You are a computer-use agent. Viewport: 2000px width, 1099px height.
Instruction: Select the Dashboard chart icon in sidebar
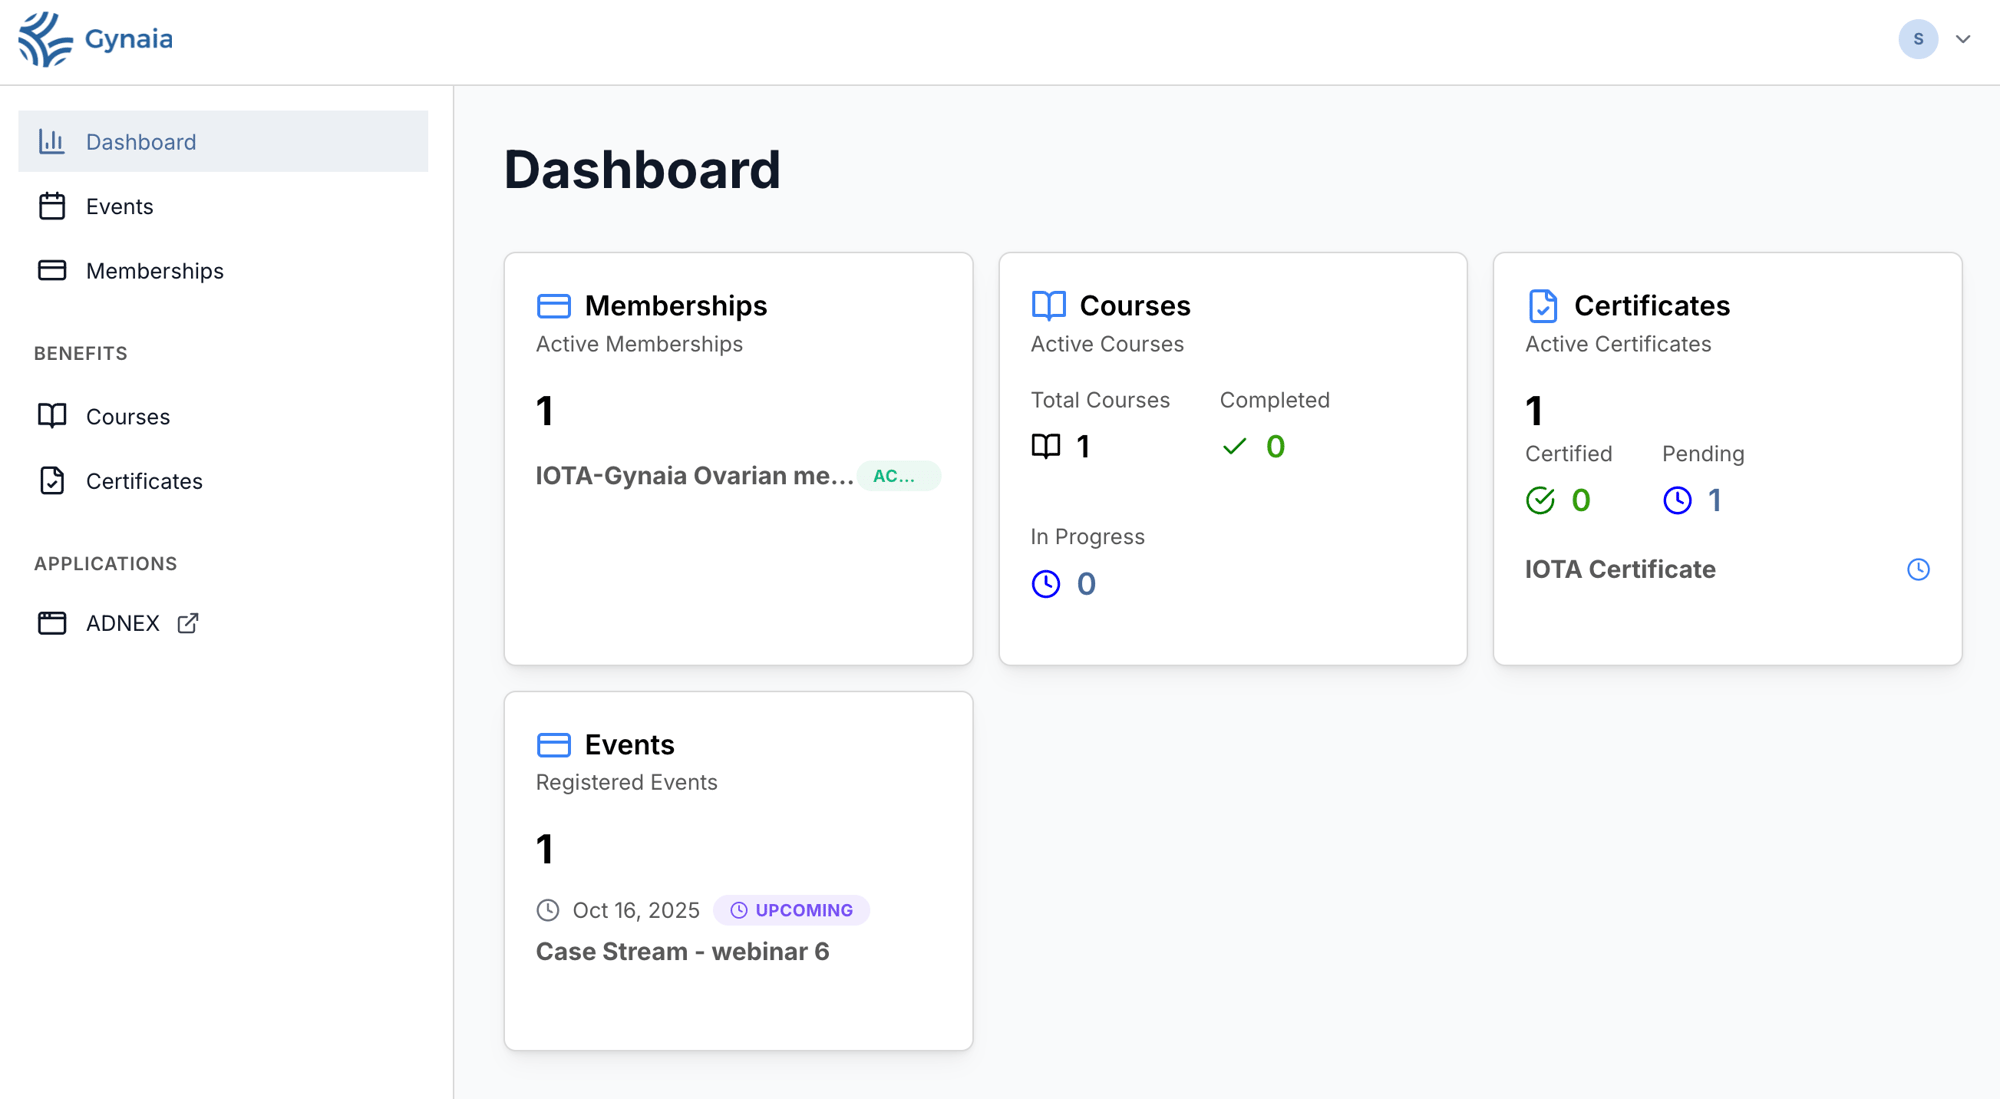(x=51, y=141)
